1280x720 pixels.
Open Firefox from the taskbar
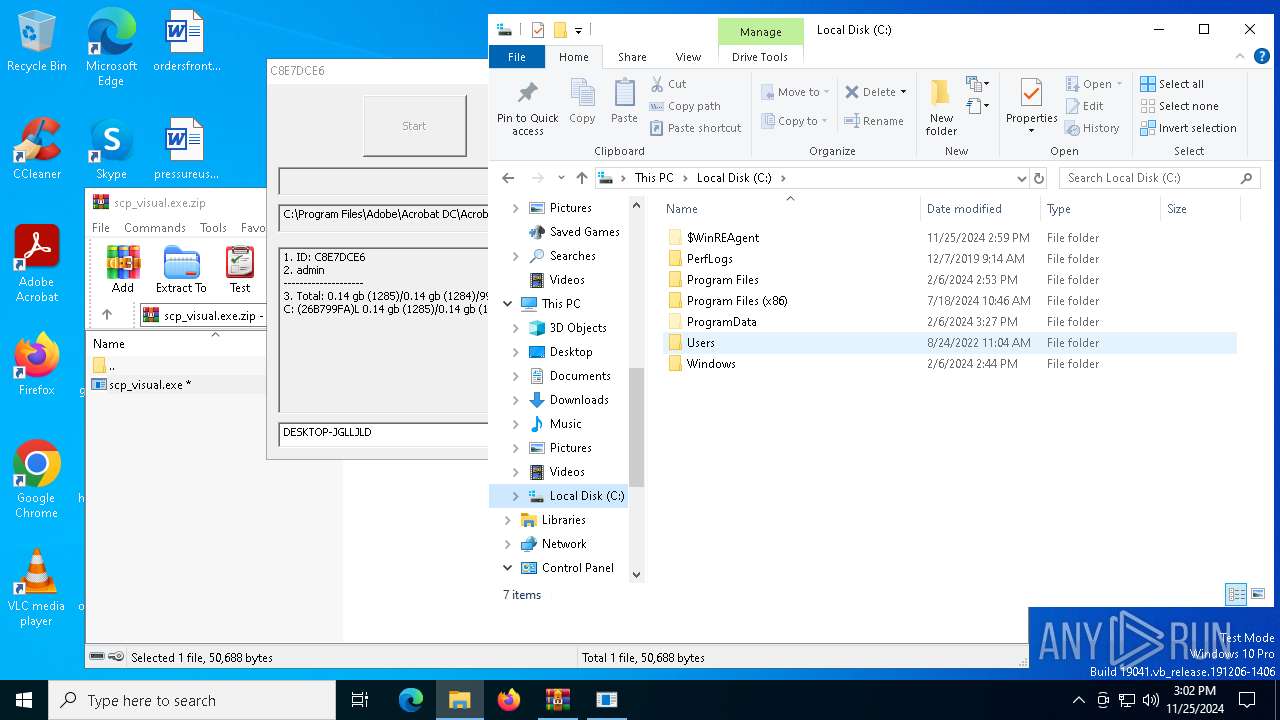tap(509, 700)
